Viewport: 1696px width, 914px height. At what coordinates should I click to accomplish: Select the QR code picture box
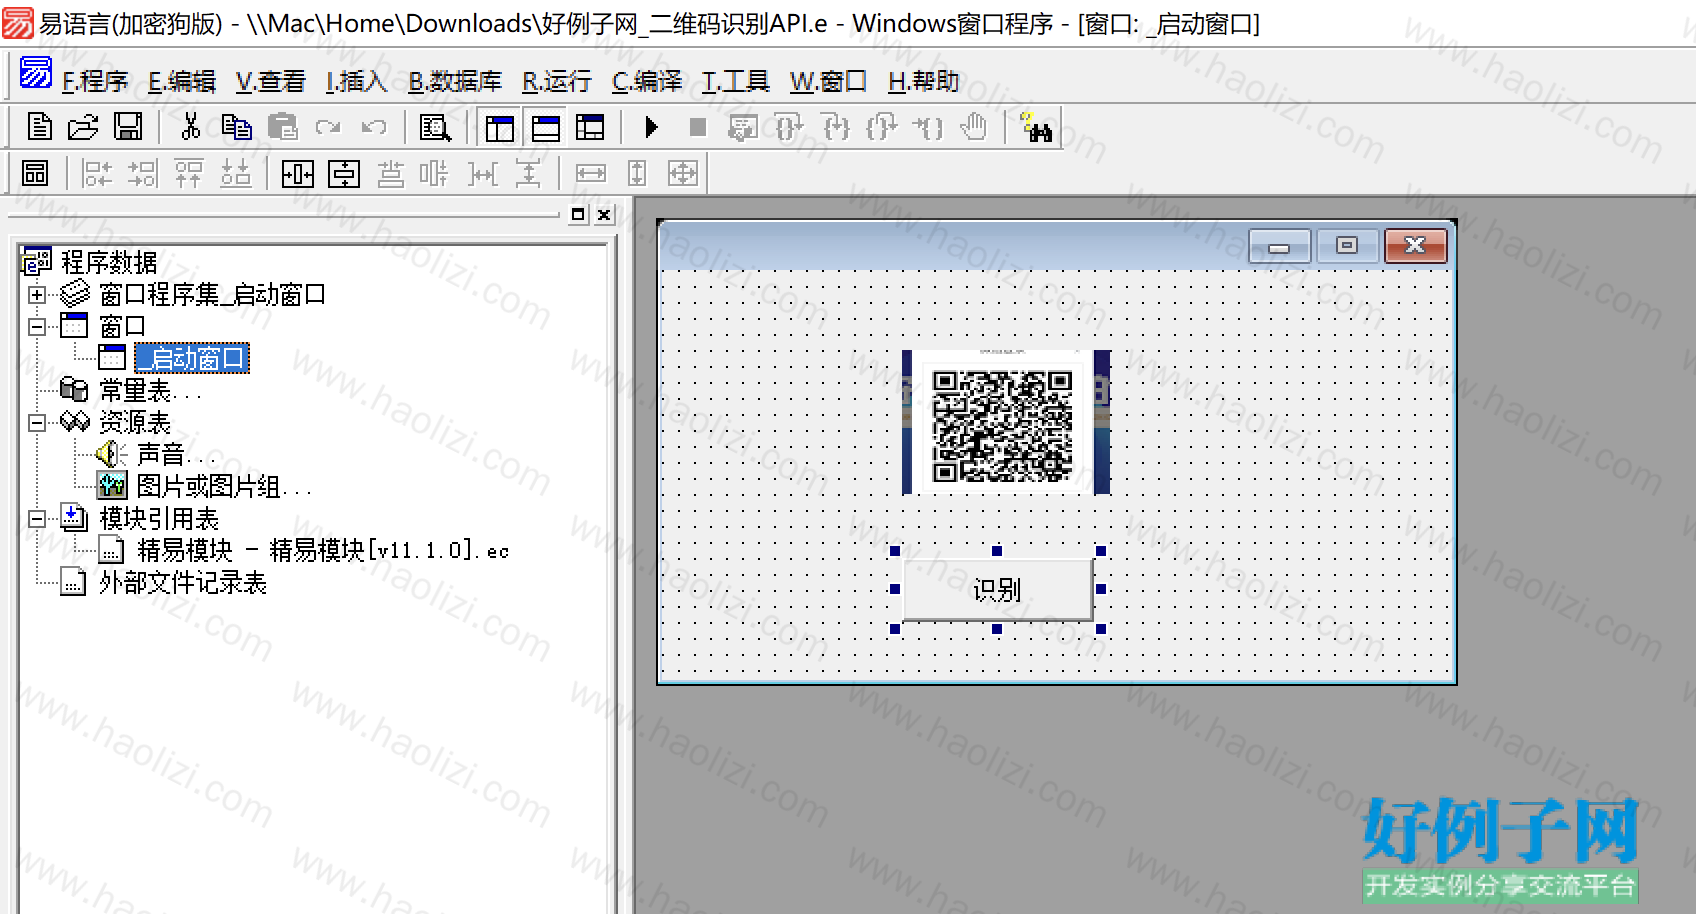(x=1006, y=422)
